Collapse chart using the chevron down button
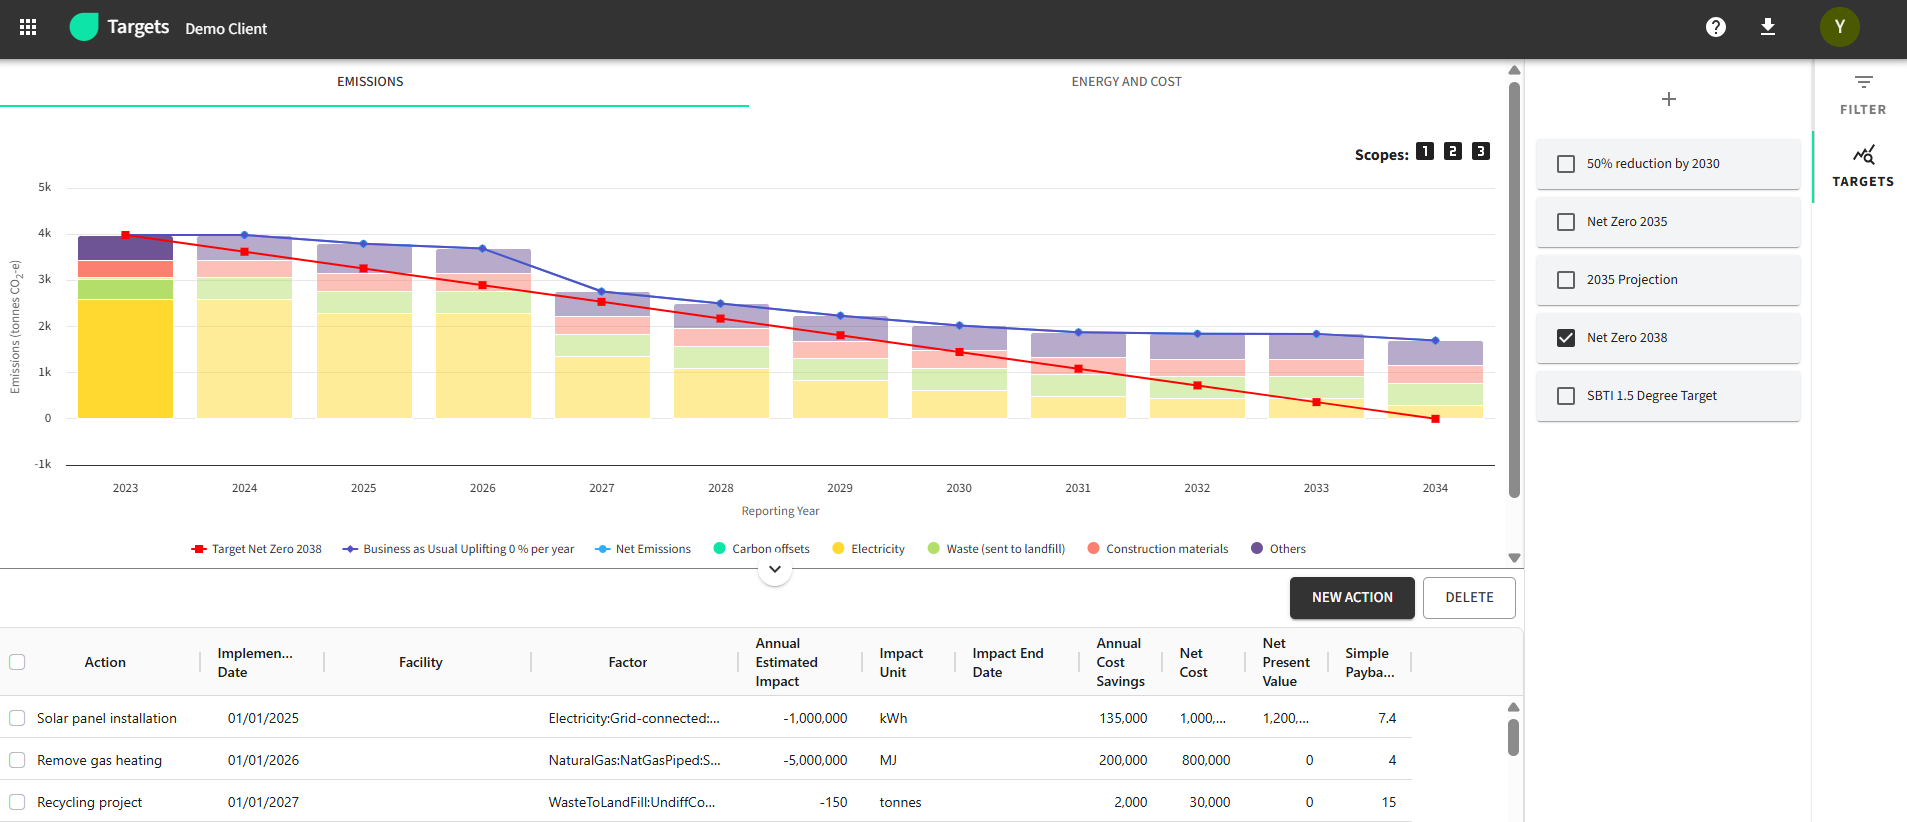The height and width of the screenshot is (822, 1907). point(774,569)
